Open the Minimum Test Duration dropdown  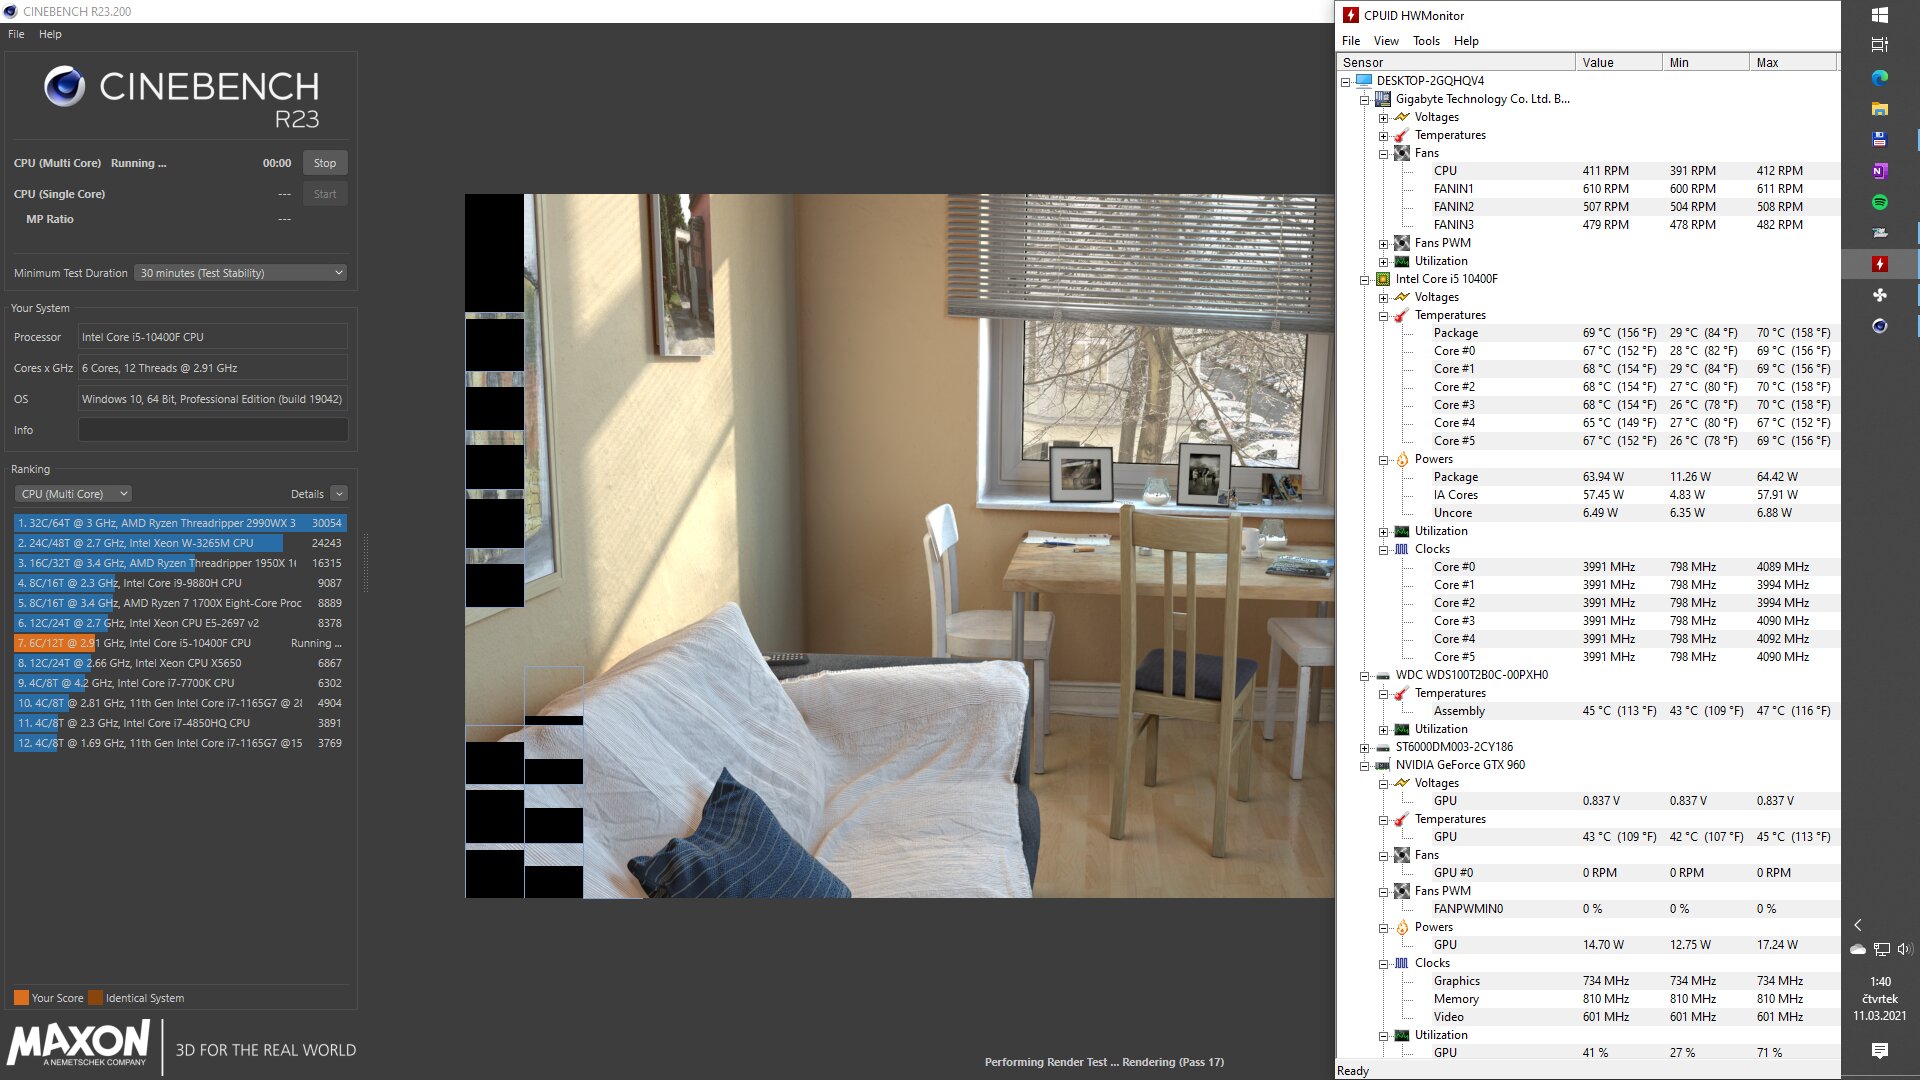tap(240, 273)
